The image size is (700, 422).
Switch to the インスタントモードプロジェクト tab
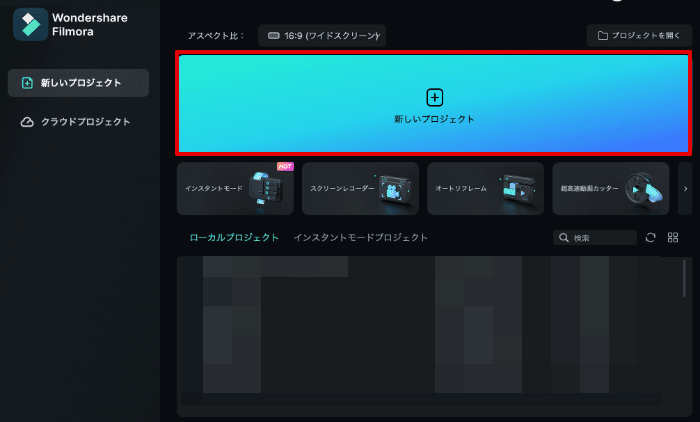tap(360, 238)
